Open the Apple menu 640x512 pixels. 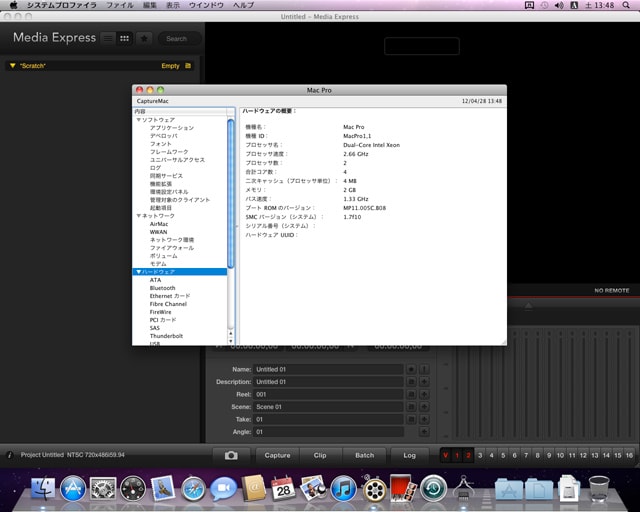tap(13, 5)
